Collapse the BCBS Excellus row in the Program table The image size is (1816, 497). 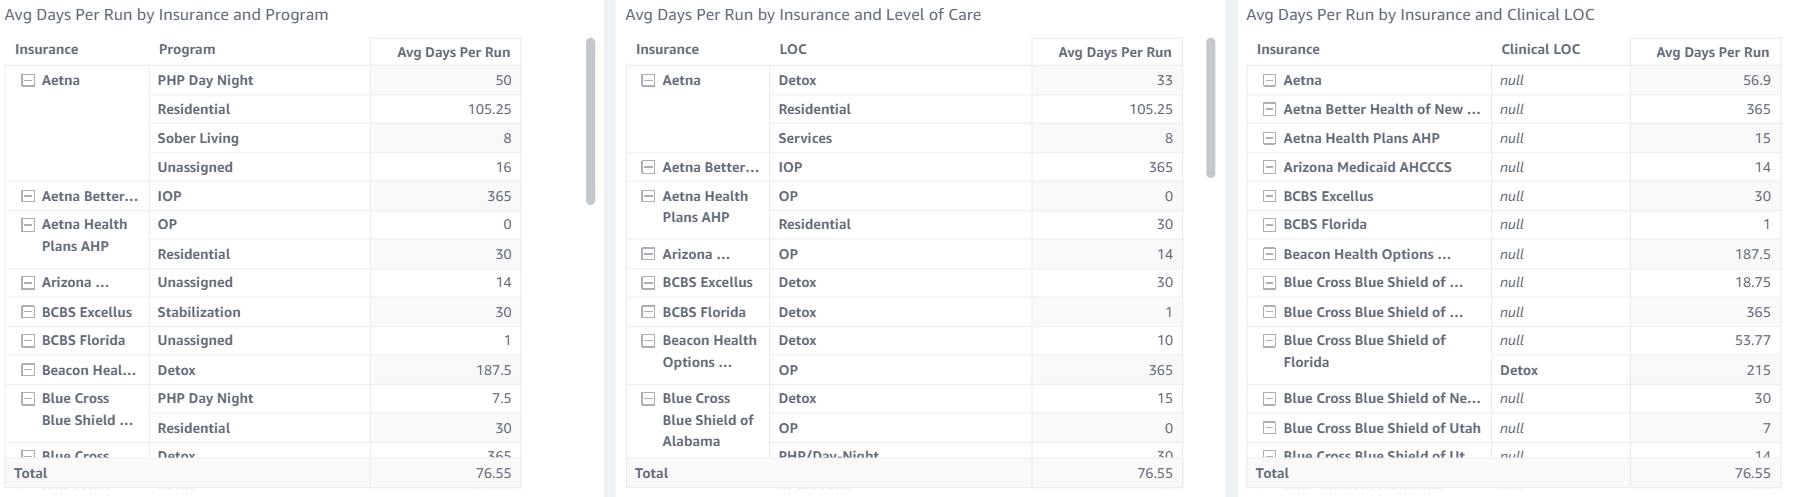(28, 313)
